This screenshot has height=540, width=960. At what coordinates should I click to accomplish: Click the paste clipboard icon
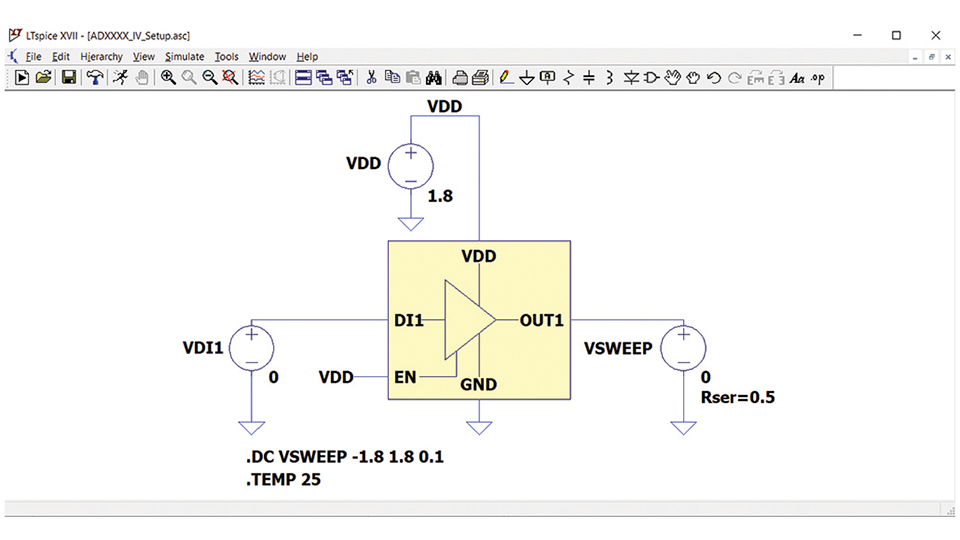coord(413,78)
